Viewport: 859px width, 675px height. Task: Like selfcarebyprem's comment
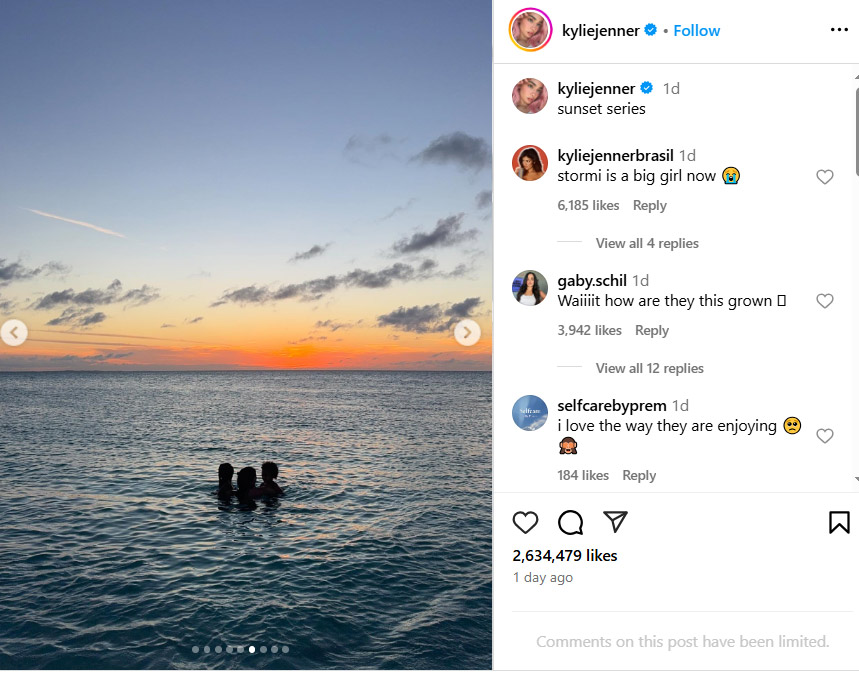pos(825,436)
